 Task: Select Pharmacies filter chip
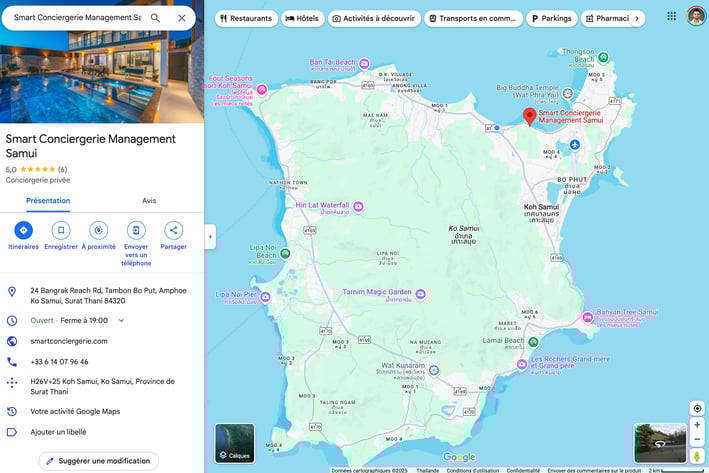pyautogui.click(x=607, y=19)
